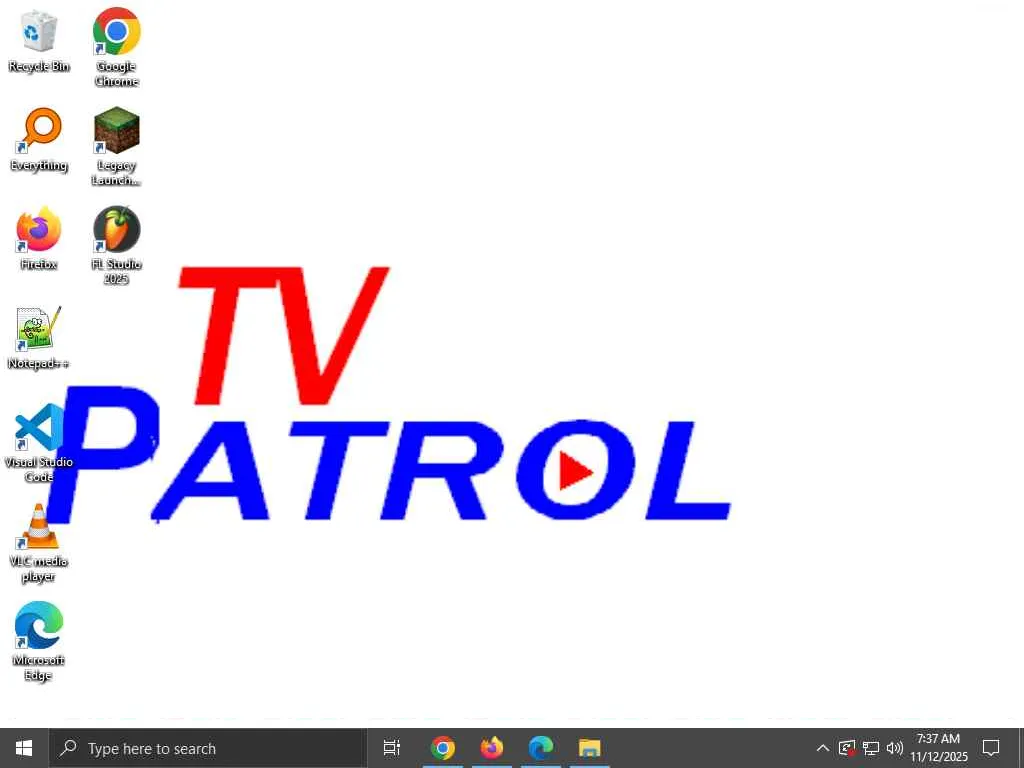The width and height of the screenshot is (1024, 768).
Task: Open the Windows Start menu
Action: click(x=24, y=748)
